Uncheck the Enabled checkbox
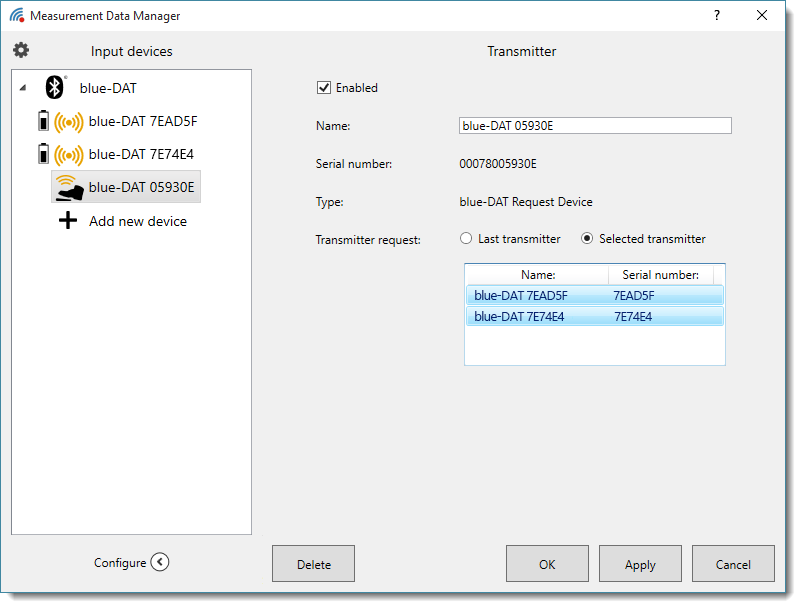Viewport: 801px width, 608px height. pyautogui.click(x=323, y=88)
